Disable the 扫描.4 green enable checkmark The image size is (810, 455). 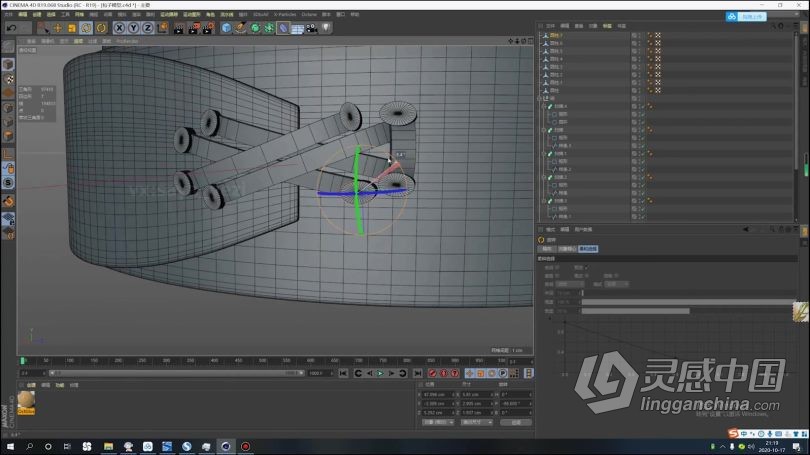(643, 106)
